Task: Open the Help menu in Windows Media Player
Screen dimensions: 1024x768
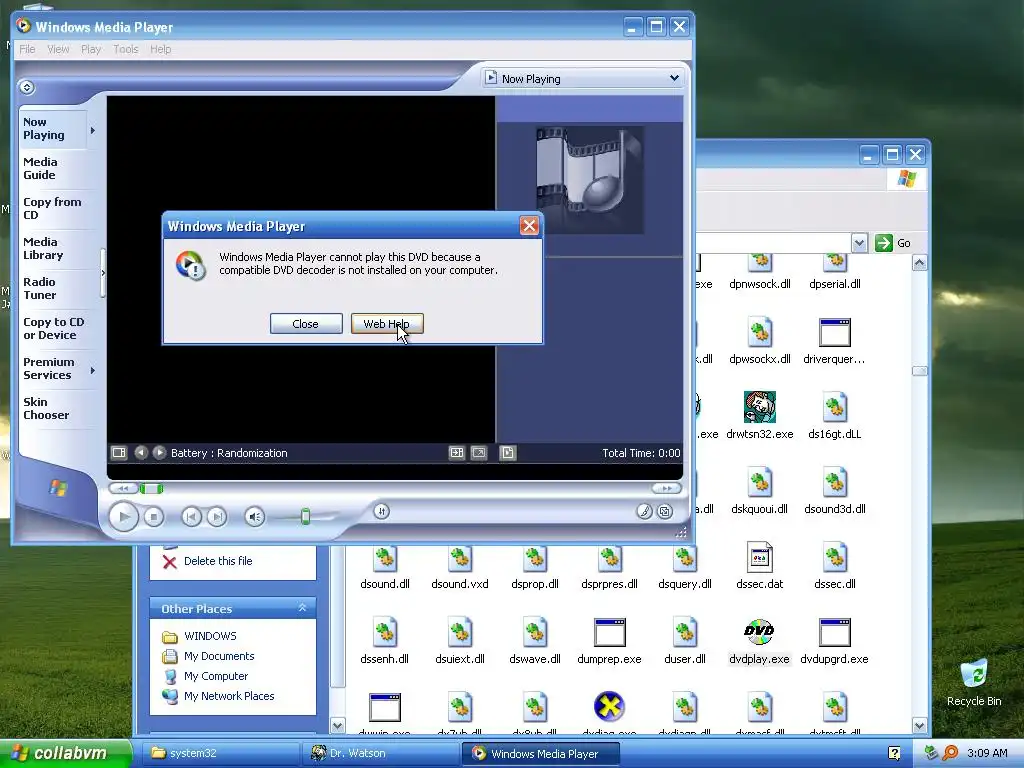Action: point(161,49)
